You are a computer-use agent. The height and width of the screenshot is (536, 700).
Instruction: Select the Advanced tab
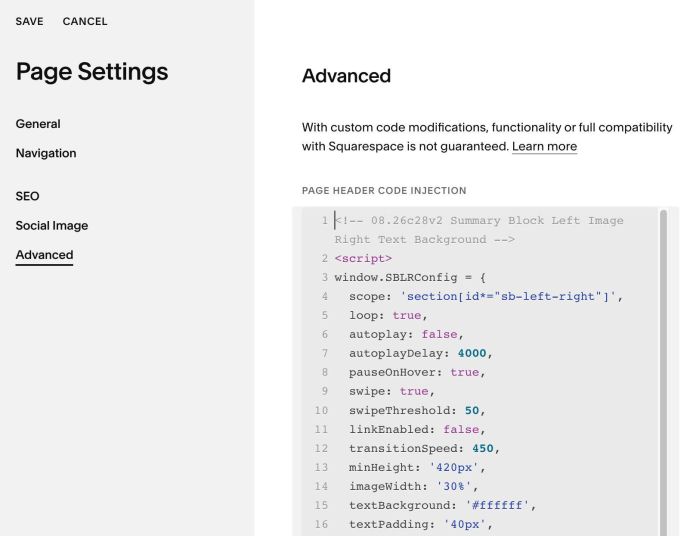[44, 255]
